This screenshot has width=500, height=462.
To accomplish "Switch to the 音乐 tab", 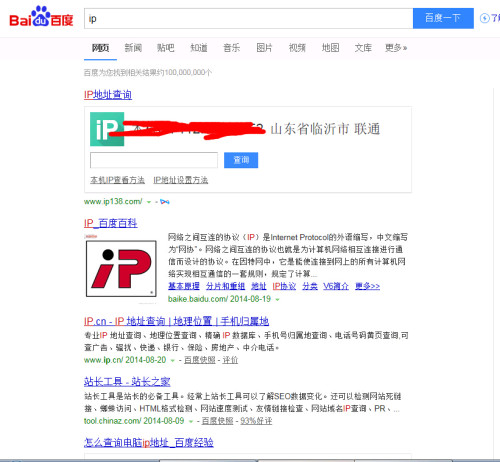I will [x=231, y=48].
